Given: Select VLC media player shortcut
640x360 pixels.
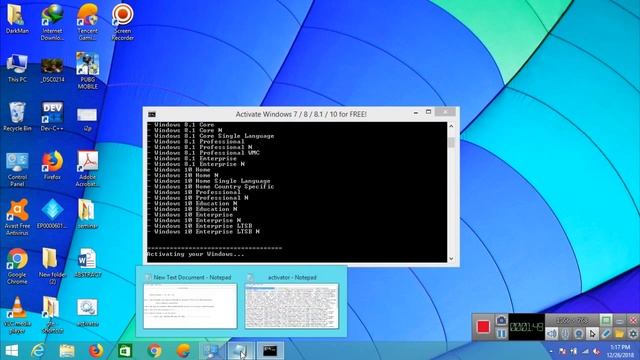Looking at the screenshot, I should click(x=17, y=315).
